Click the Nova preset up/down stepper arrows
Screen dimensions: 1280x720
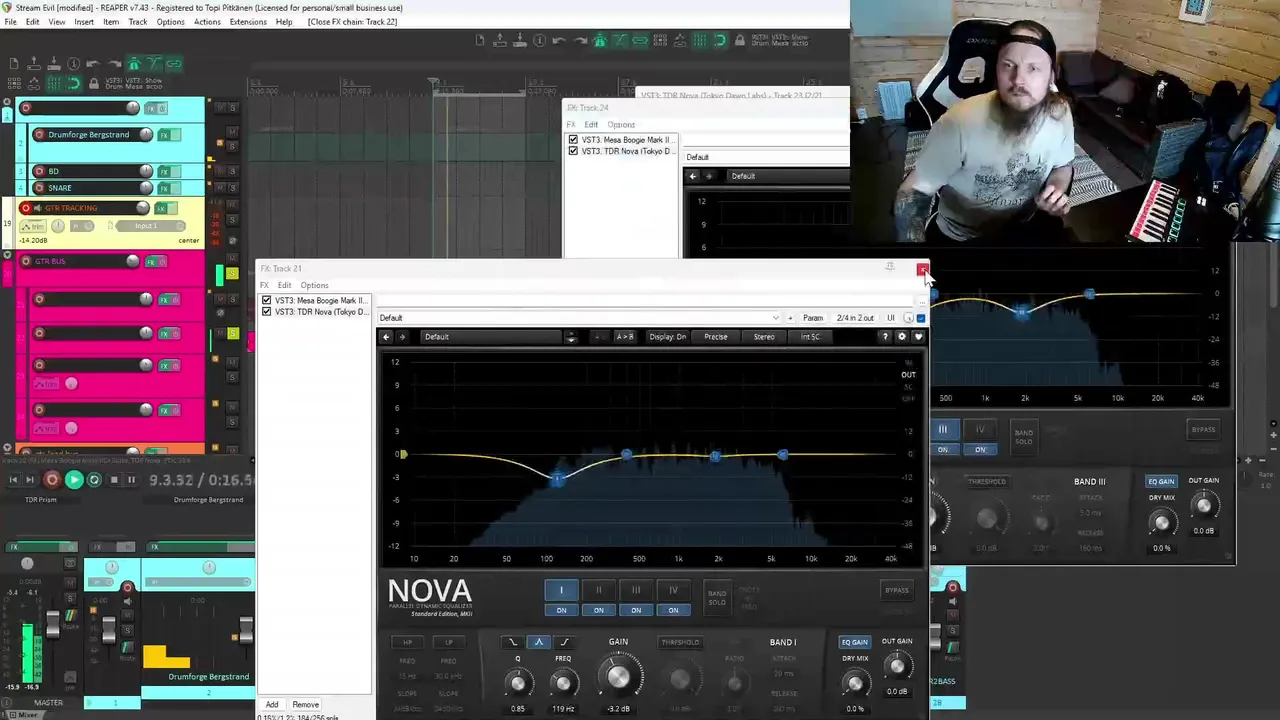[x=571, y=337]
